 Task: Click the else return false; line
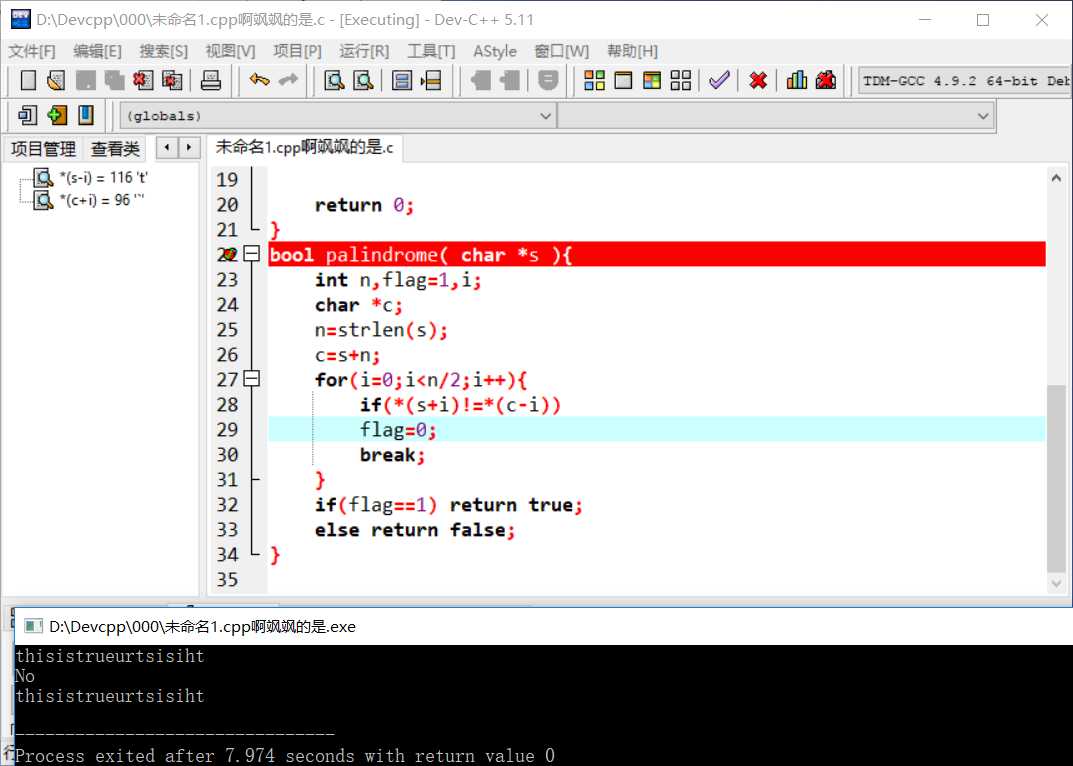coord(415,530)
